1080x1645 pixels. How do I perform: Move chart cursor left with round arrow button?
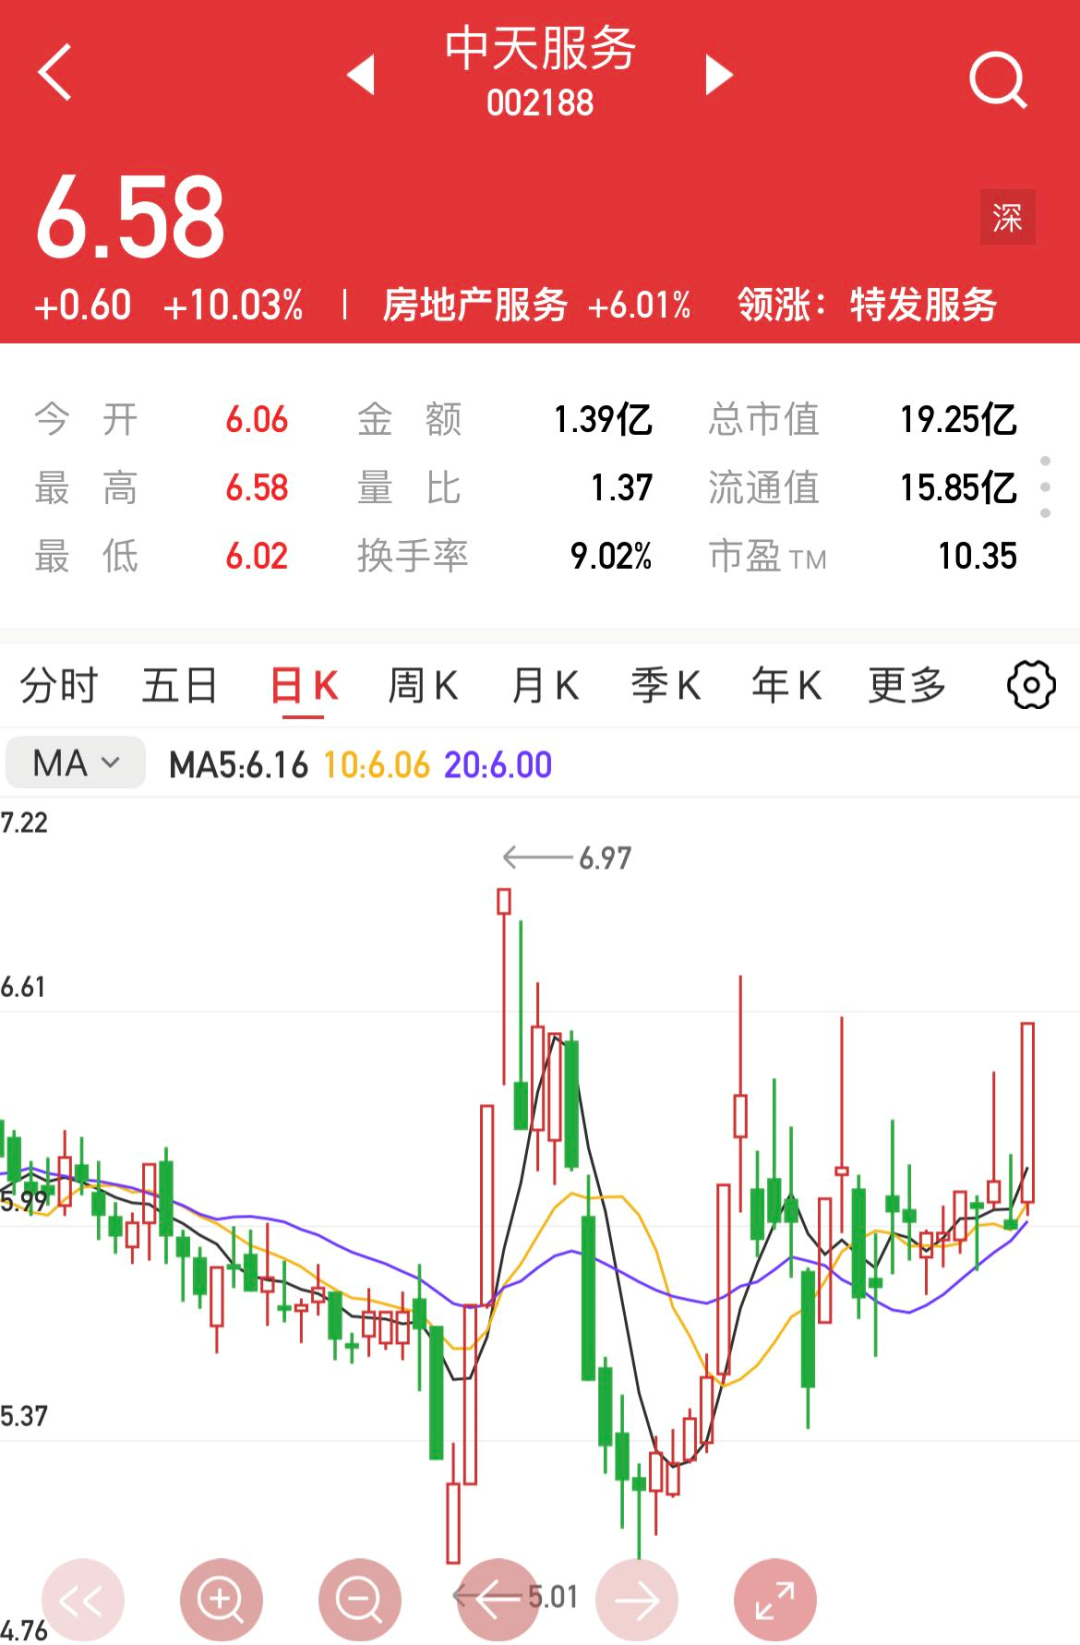[x=498, y=1600]
